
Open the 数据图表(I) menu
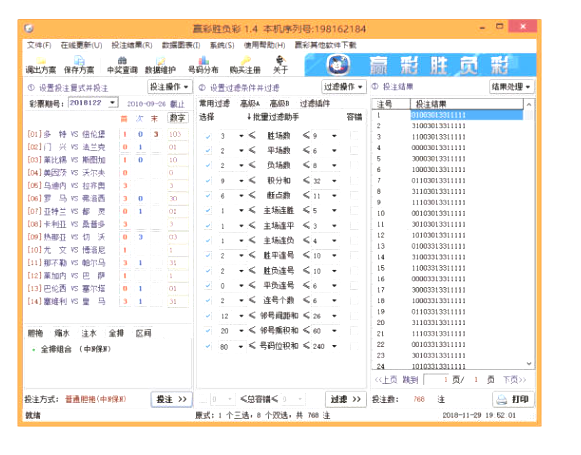[x=181, y=45]
